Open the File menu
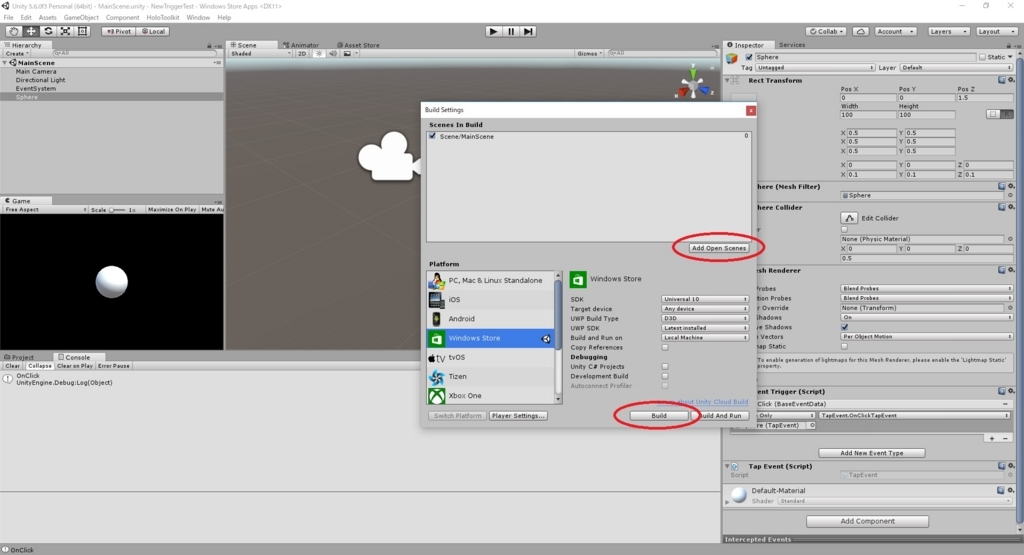The width and height of the screenshot is (1024, 555). tap(8, 18)
